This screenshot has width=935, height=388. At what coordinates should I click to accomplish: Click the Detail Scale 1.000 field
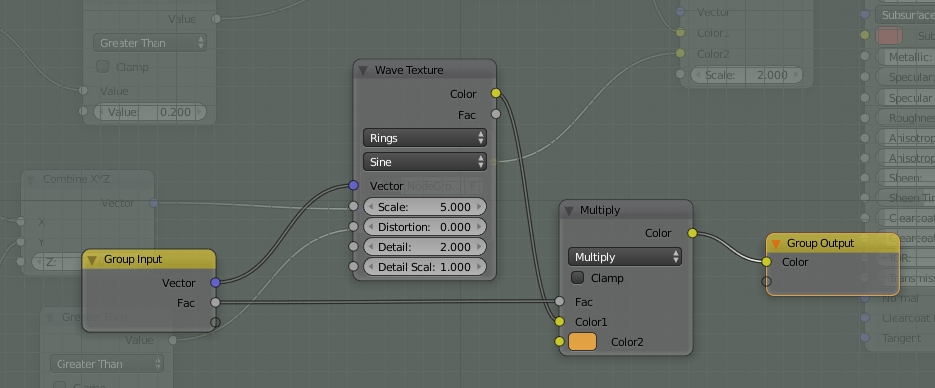425,267
